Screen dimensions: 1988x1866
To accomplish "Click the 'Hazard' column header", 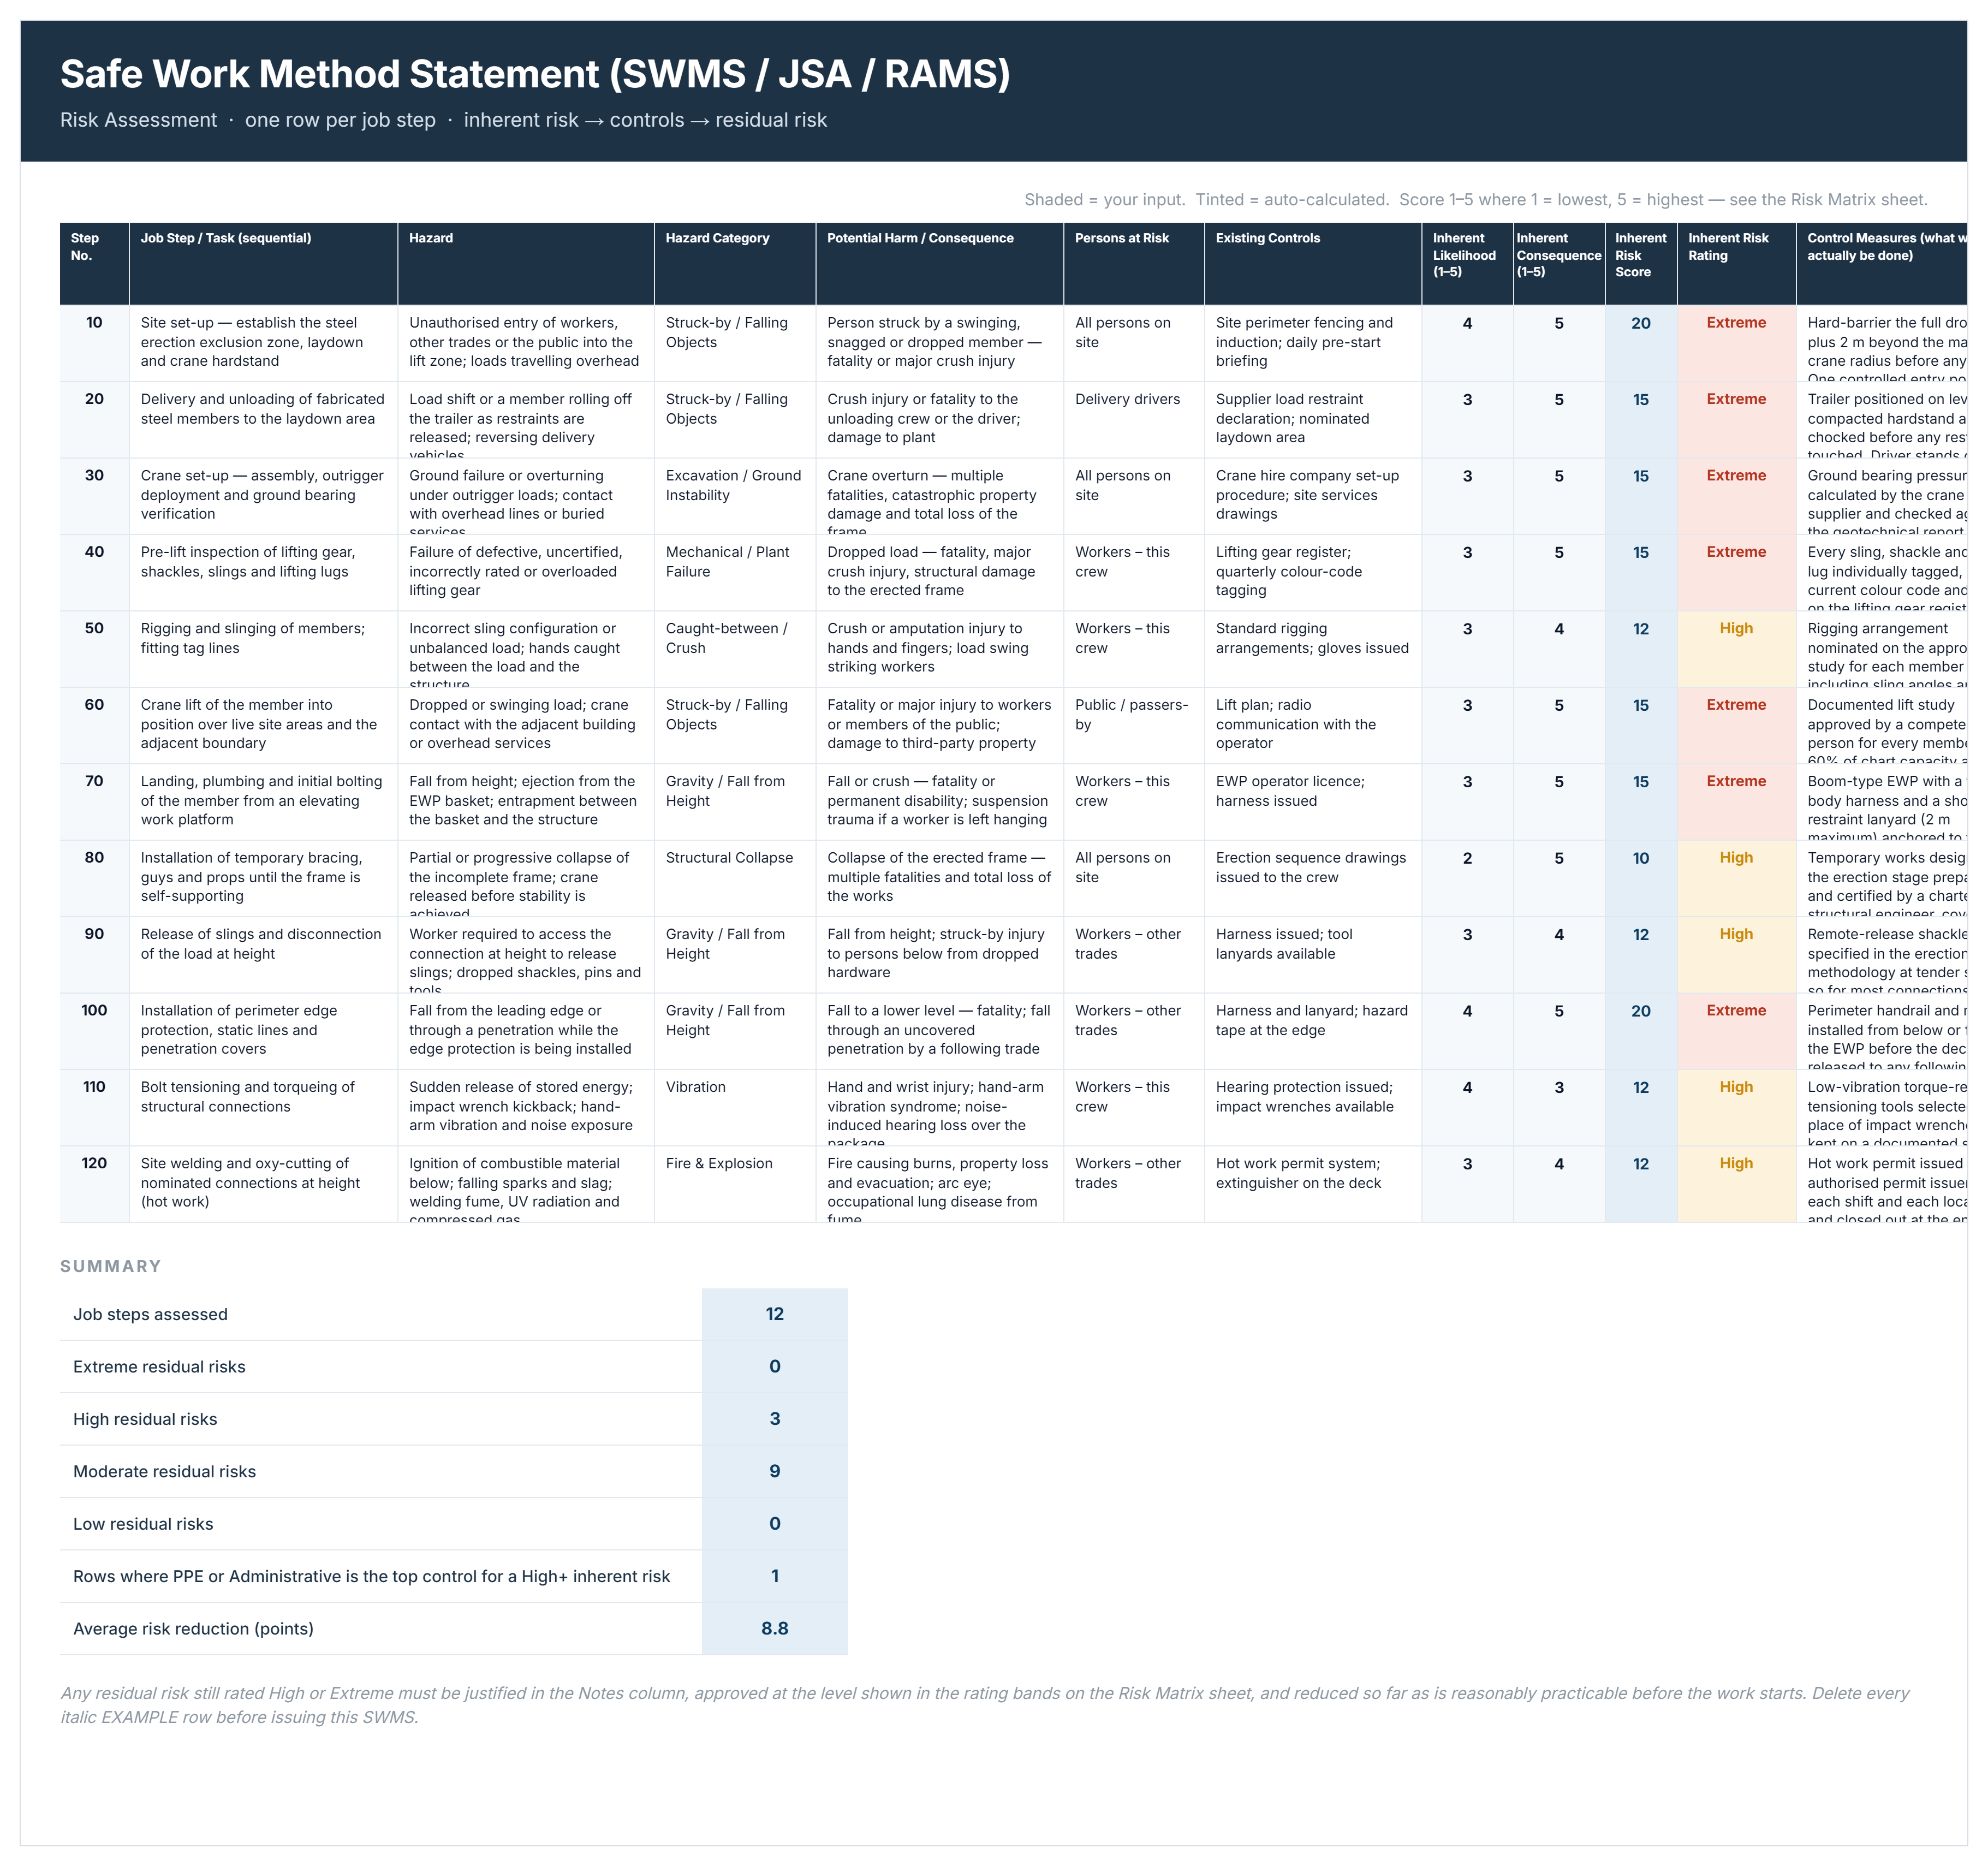I will click(526, 264).
